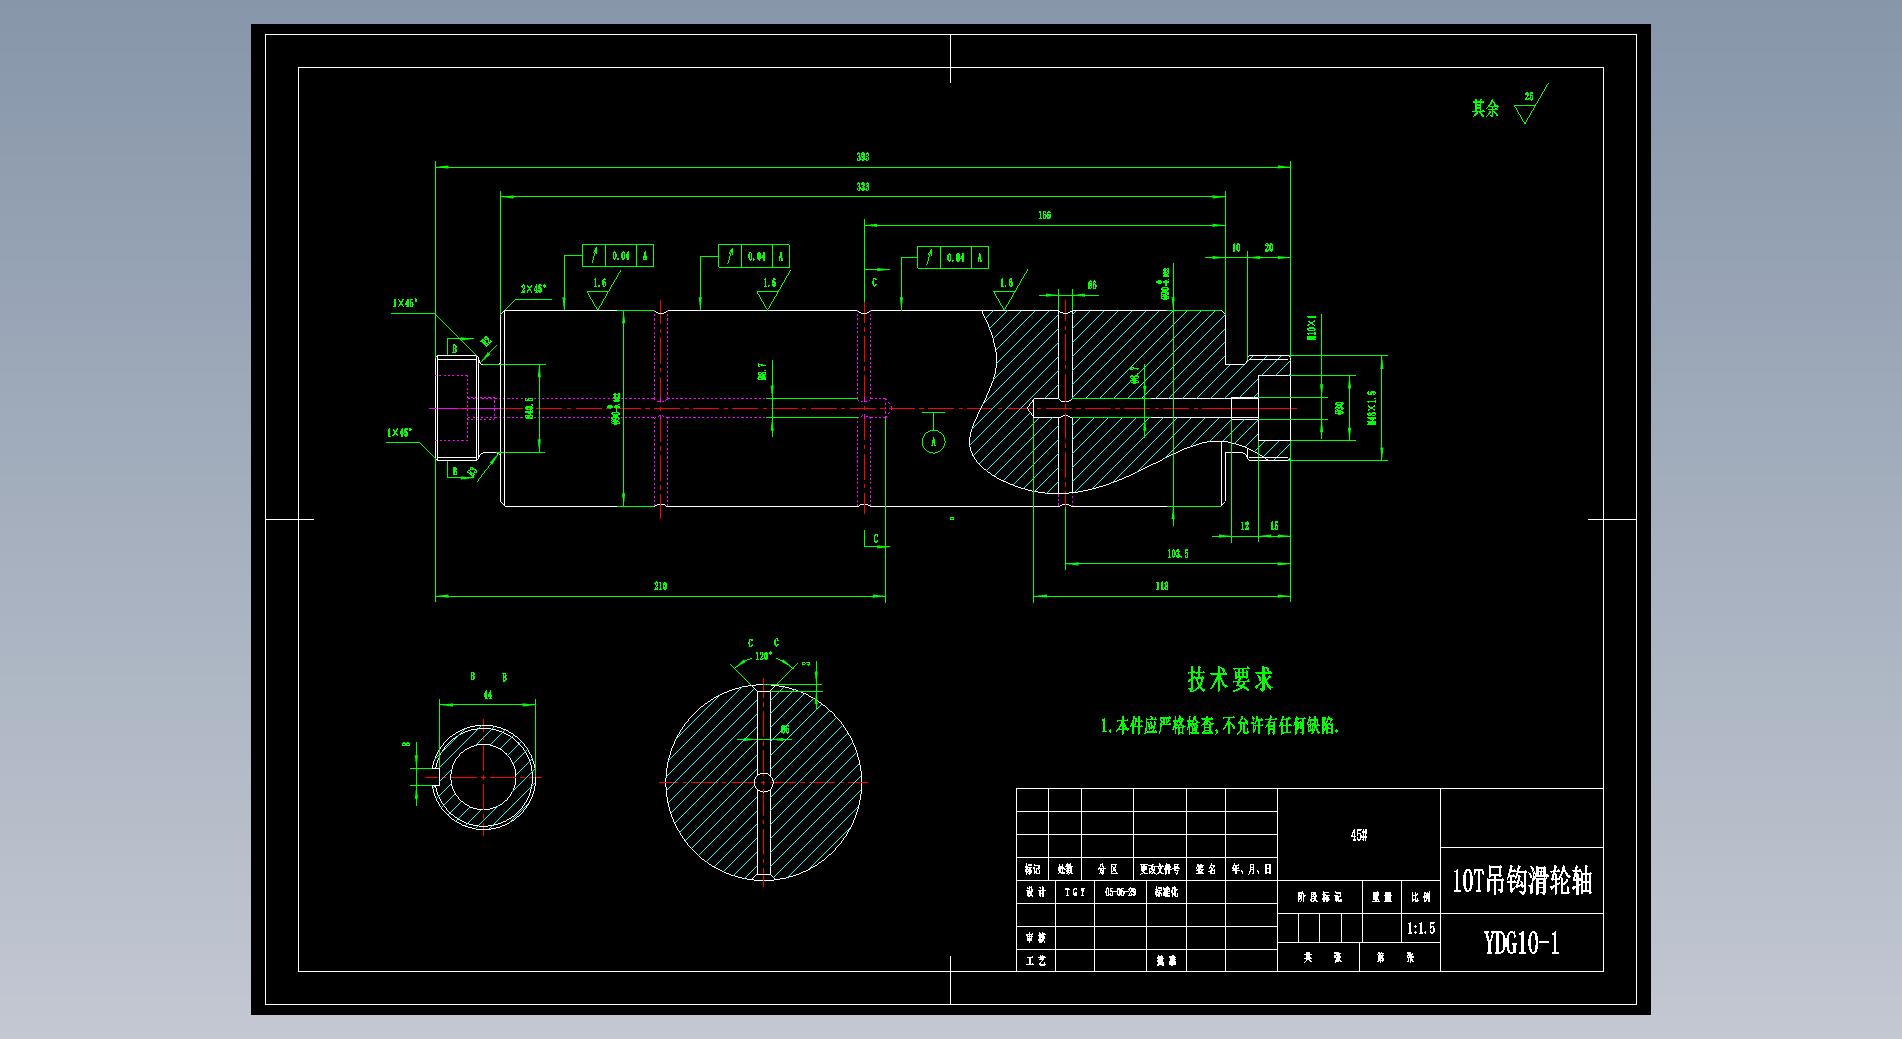1902x1039 pixels.
Task: Click the leftmost 0.04 A tolerance frame
Action: (618, 256)
